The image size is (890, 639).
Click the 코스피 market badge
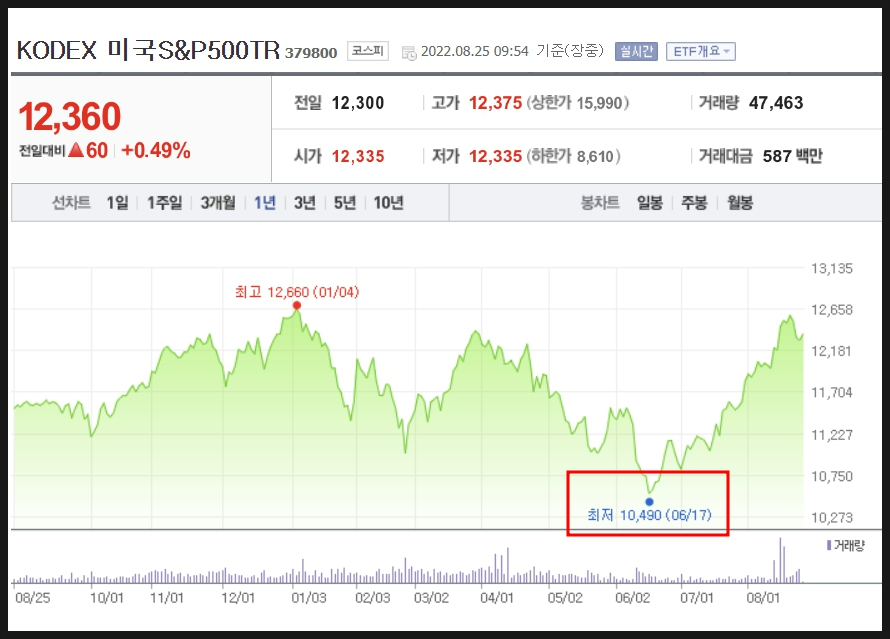click(x=368, y=51)
